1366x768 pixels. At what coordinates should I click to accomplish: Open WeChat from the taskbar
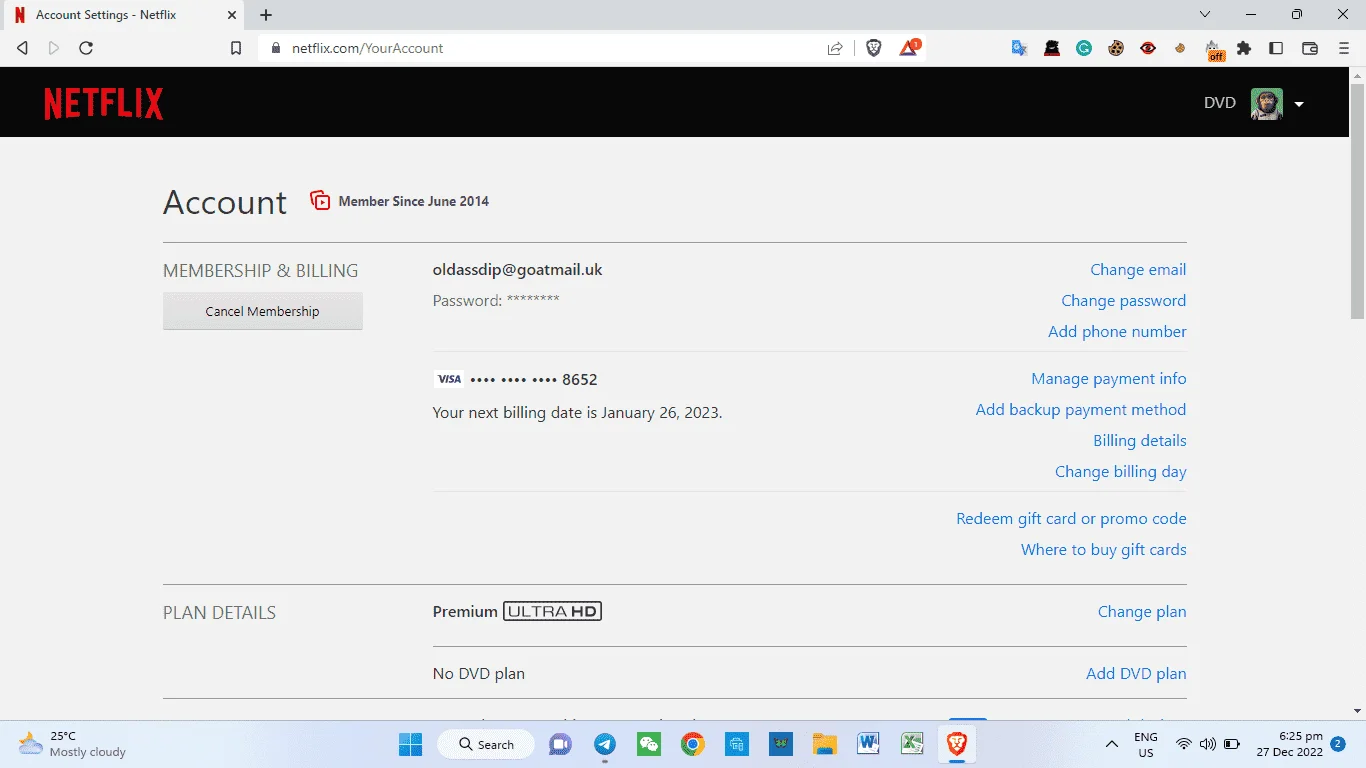click(649, 744)
